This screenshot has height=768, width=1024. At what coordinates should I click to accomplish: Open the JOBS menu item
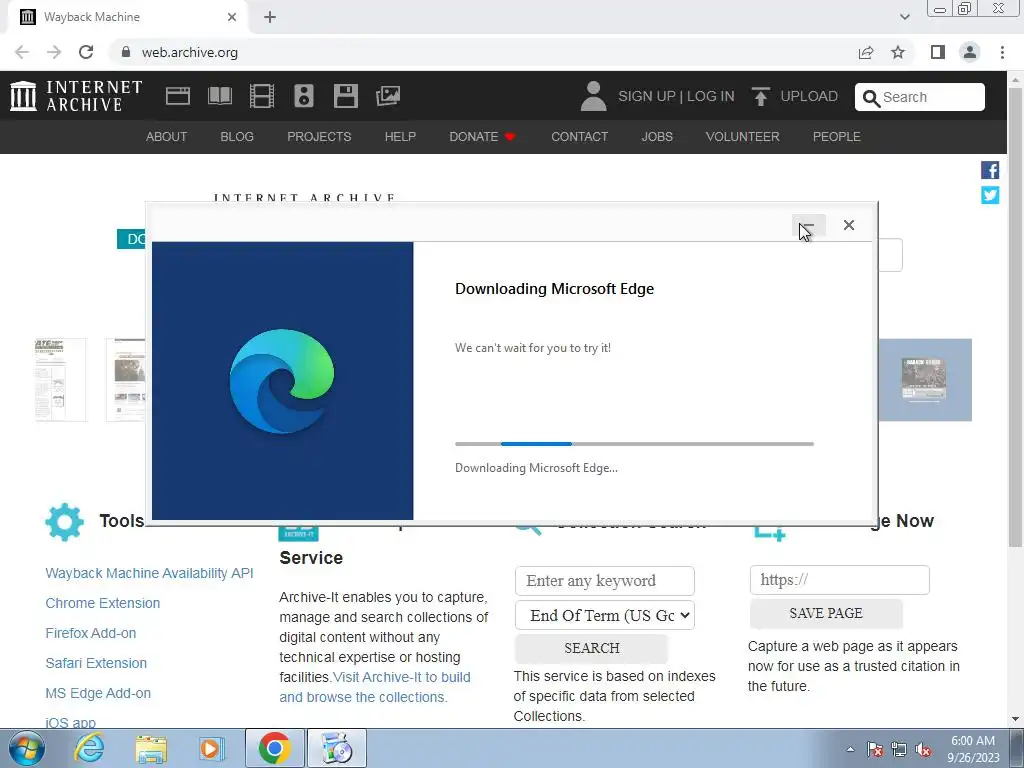click(x=657, y=136)
